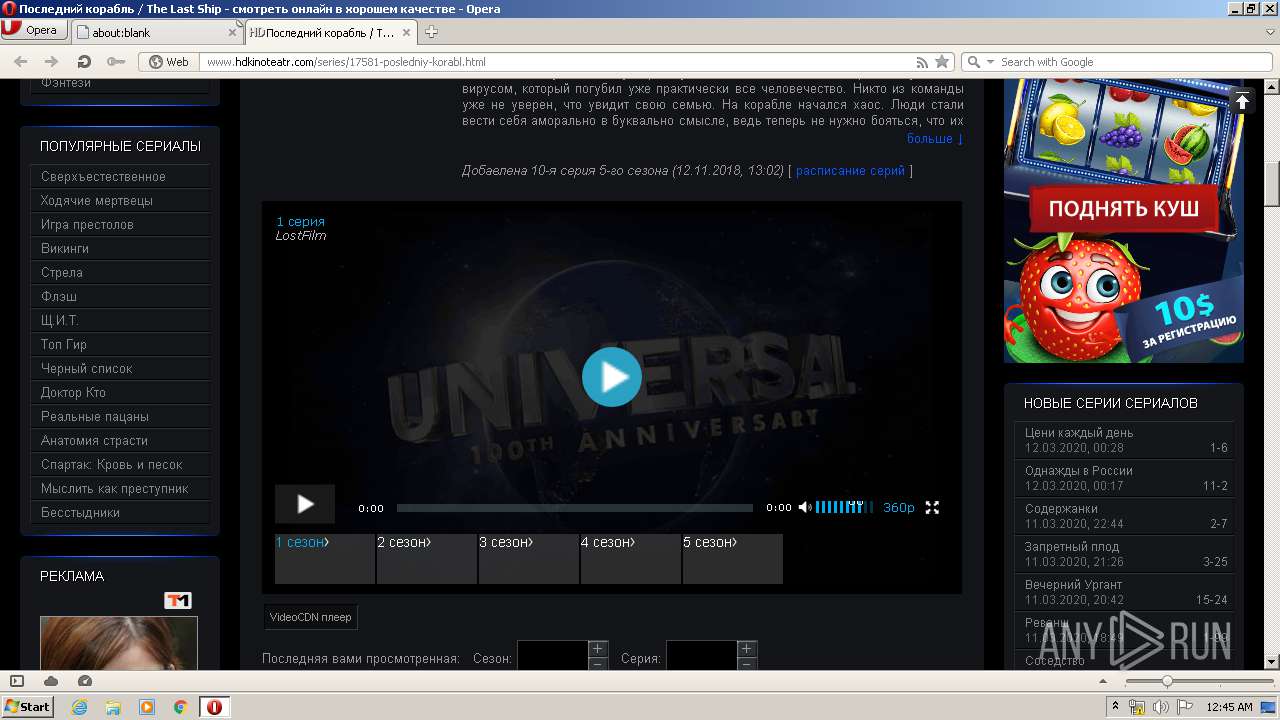The image size is (1280, 720).
Task: Toggle the Opera Turbo speedometer icon
Action: coord(85,681)
